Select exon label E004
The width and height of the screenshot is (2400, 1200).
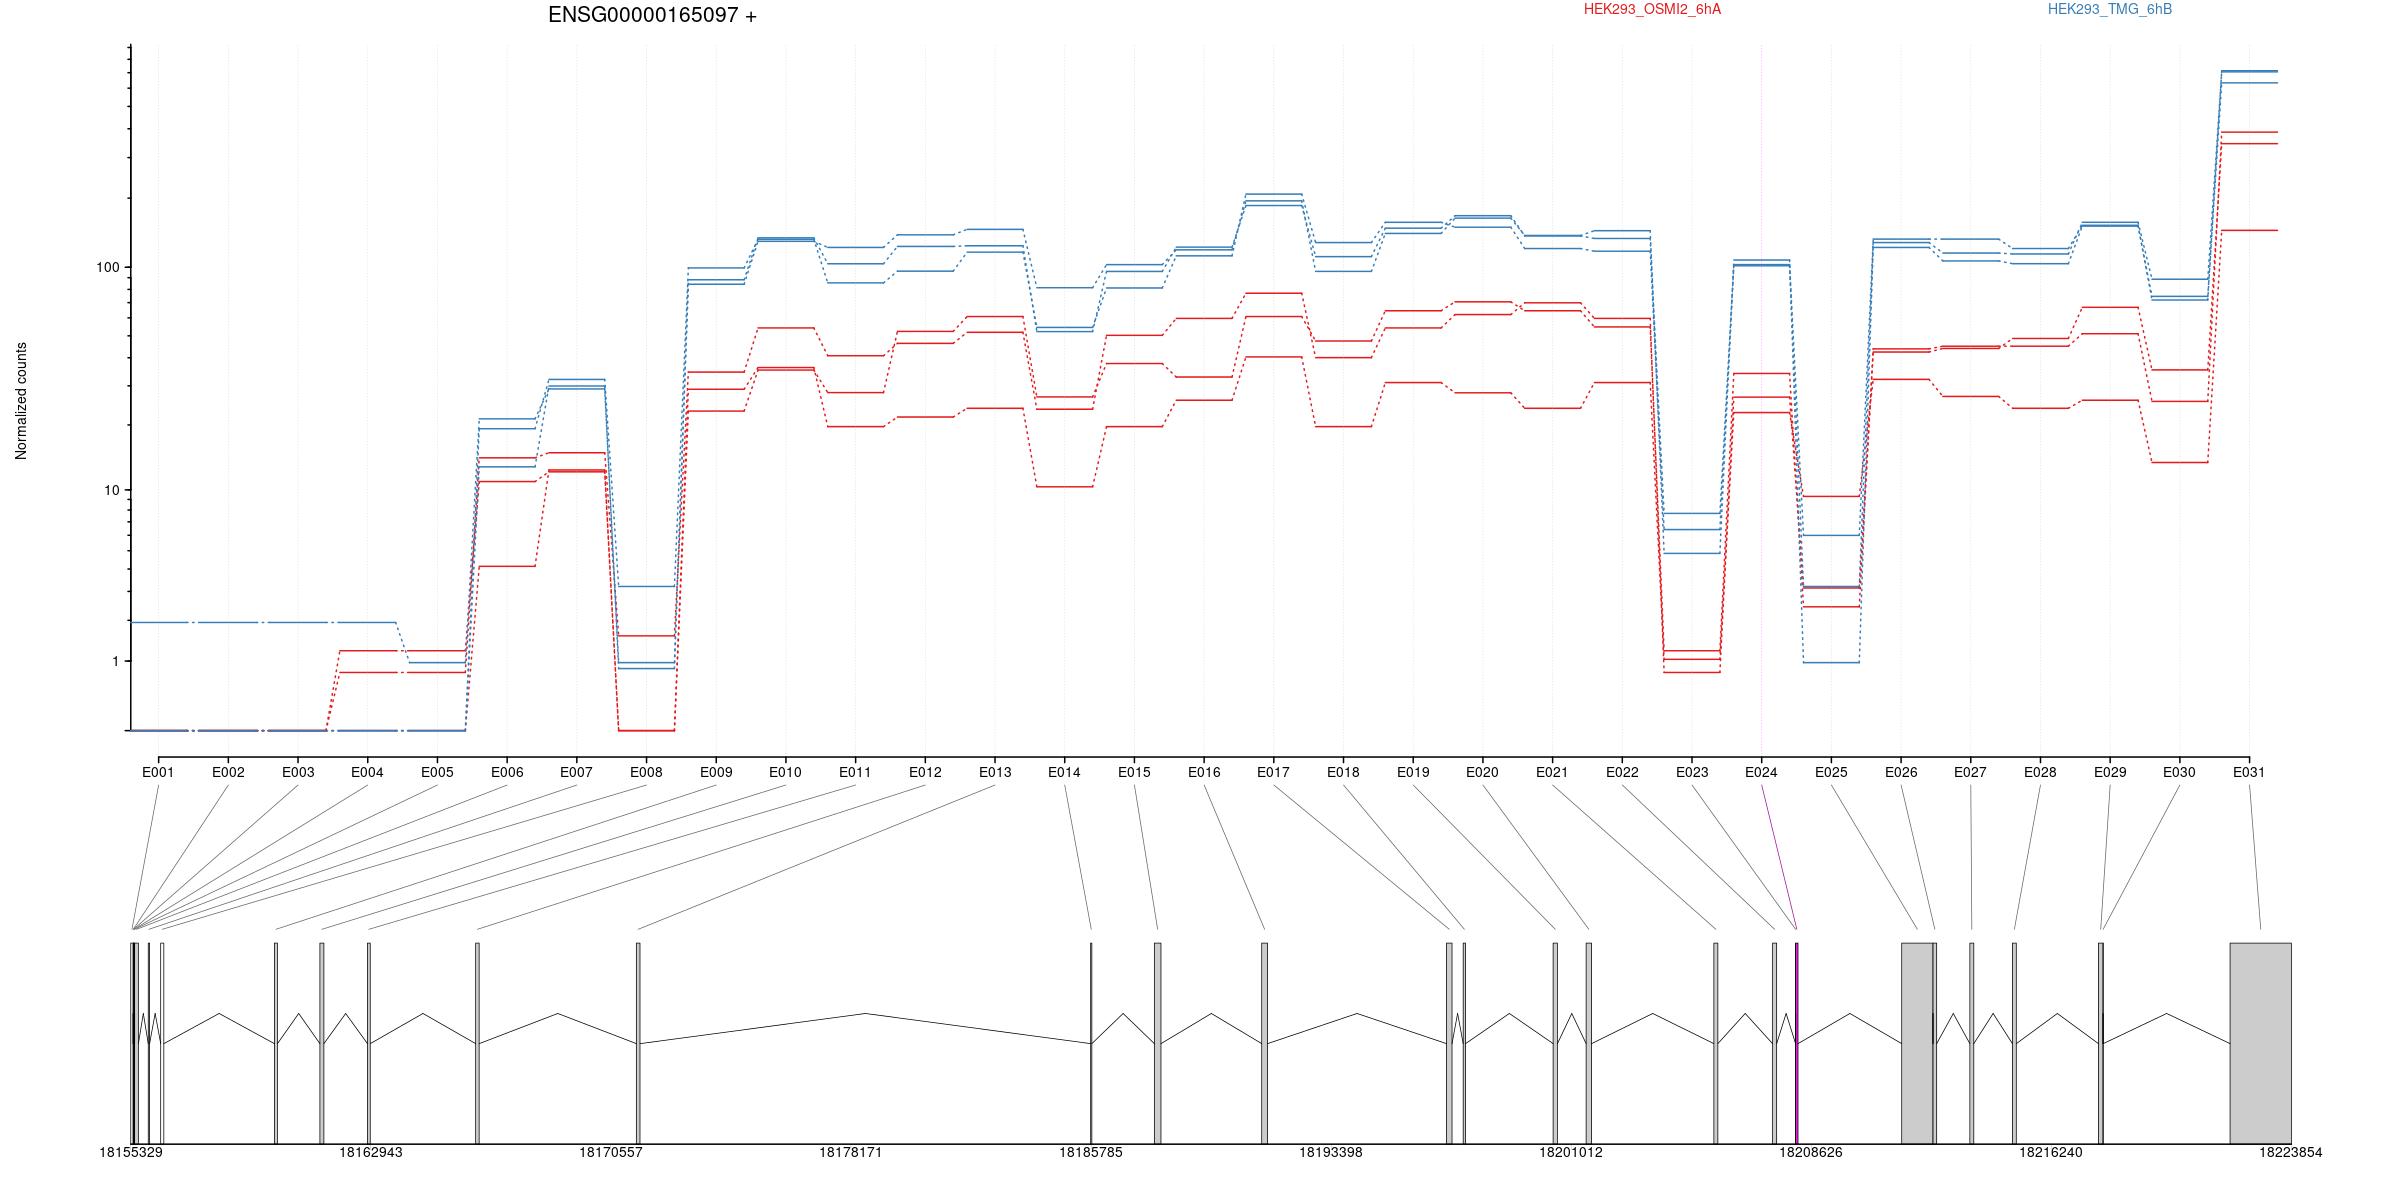point(367,772)
